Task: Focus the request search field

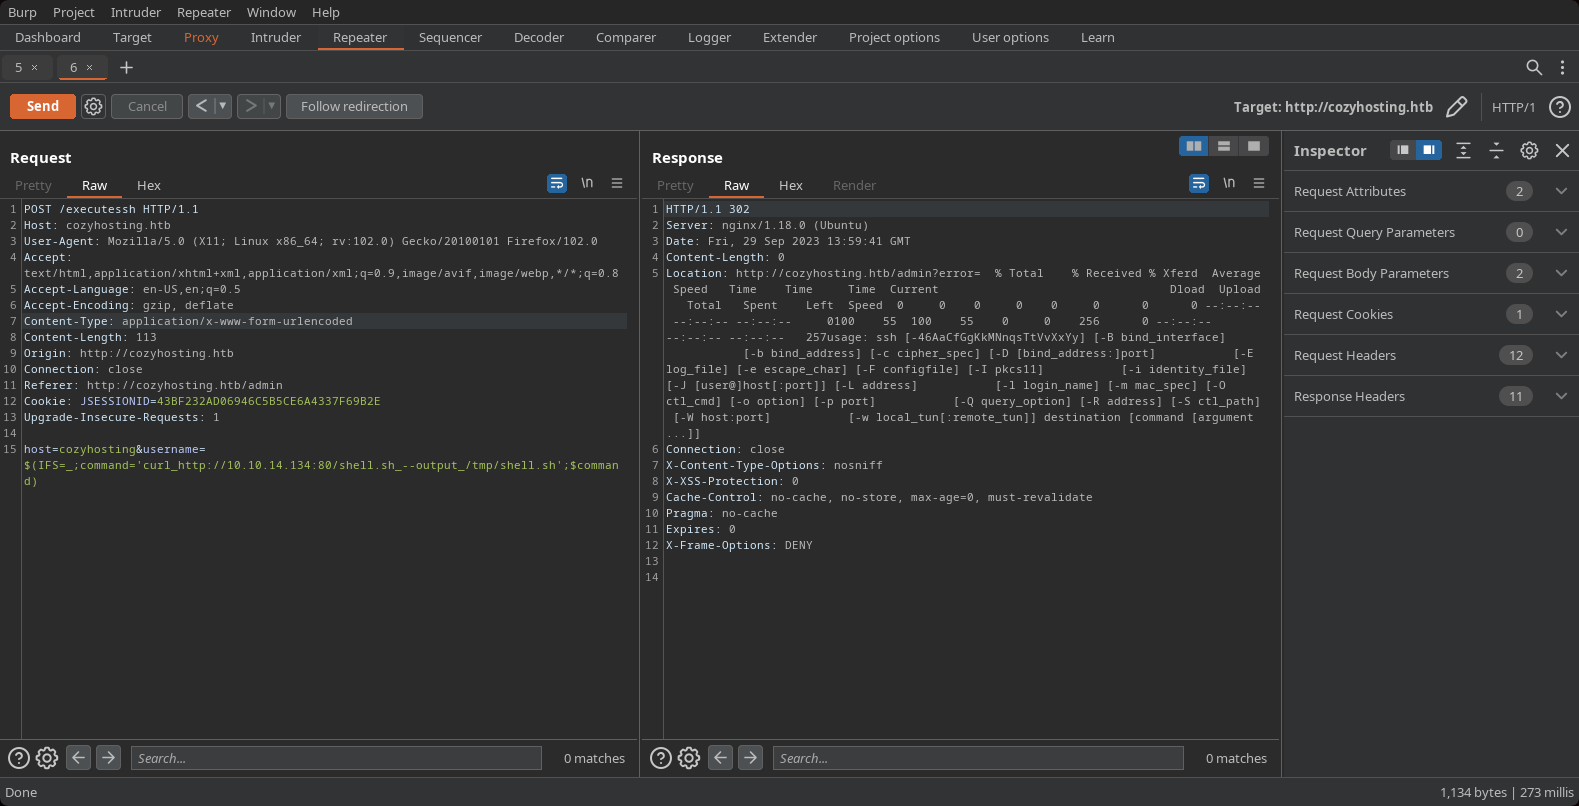Action: pos(336,758)
